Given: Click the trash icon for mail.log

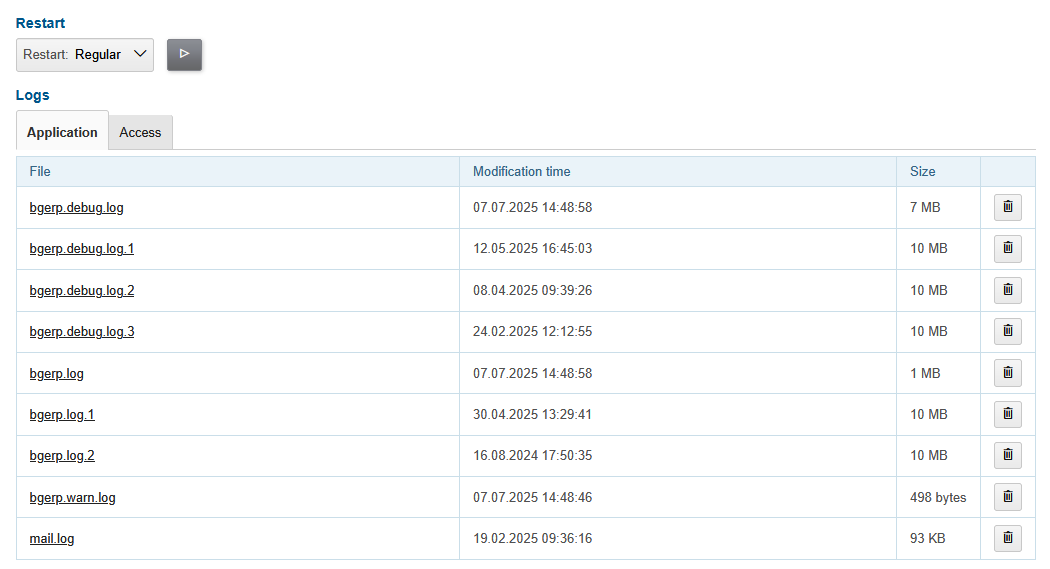Looking at the screenshot, I should point(1007,538).
